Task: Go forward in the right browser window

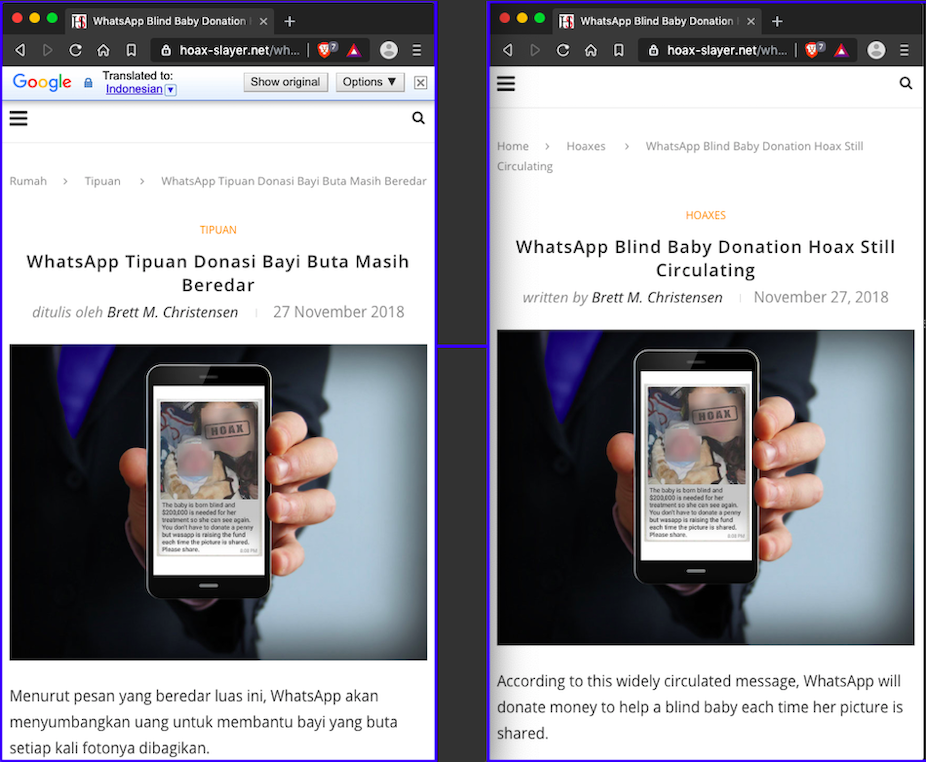Action: point(535,50)
